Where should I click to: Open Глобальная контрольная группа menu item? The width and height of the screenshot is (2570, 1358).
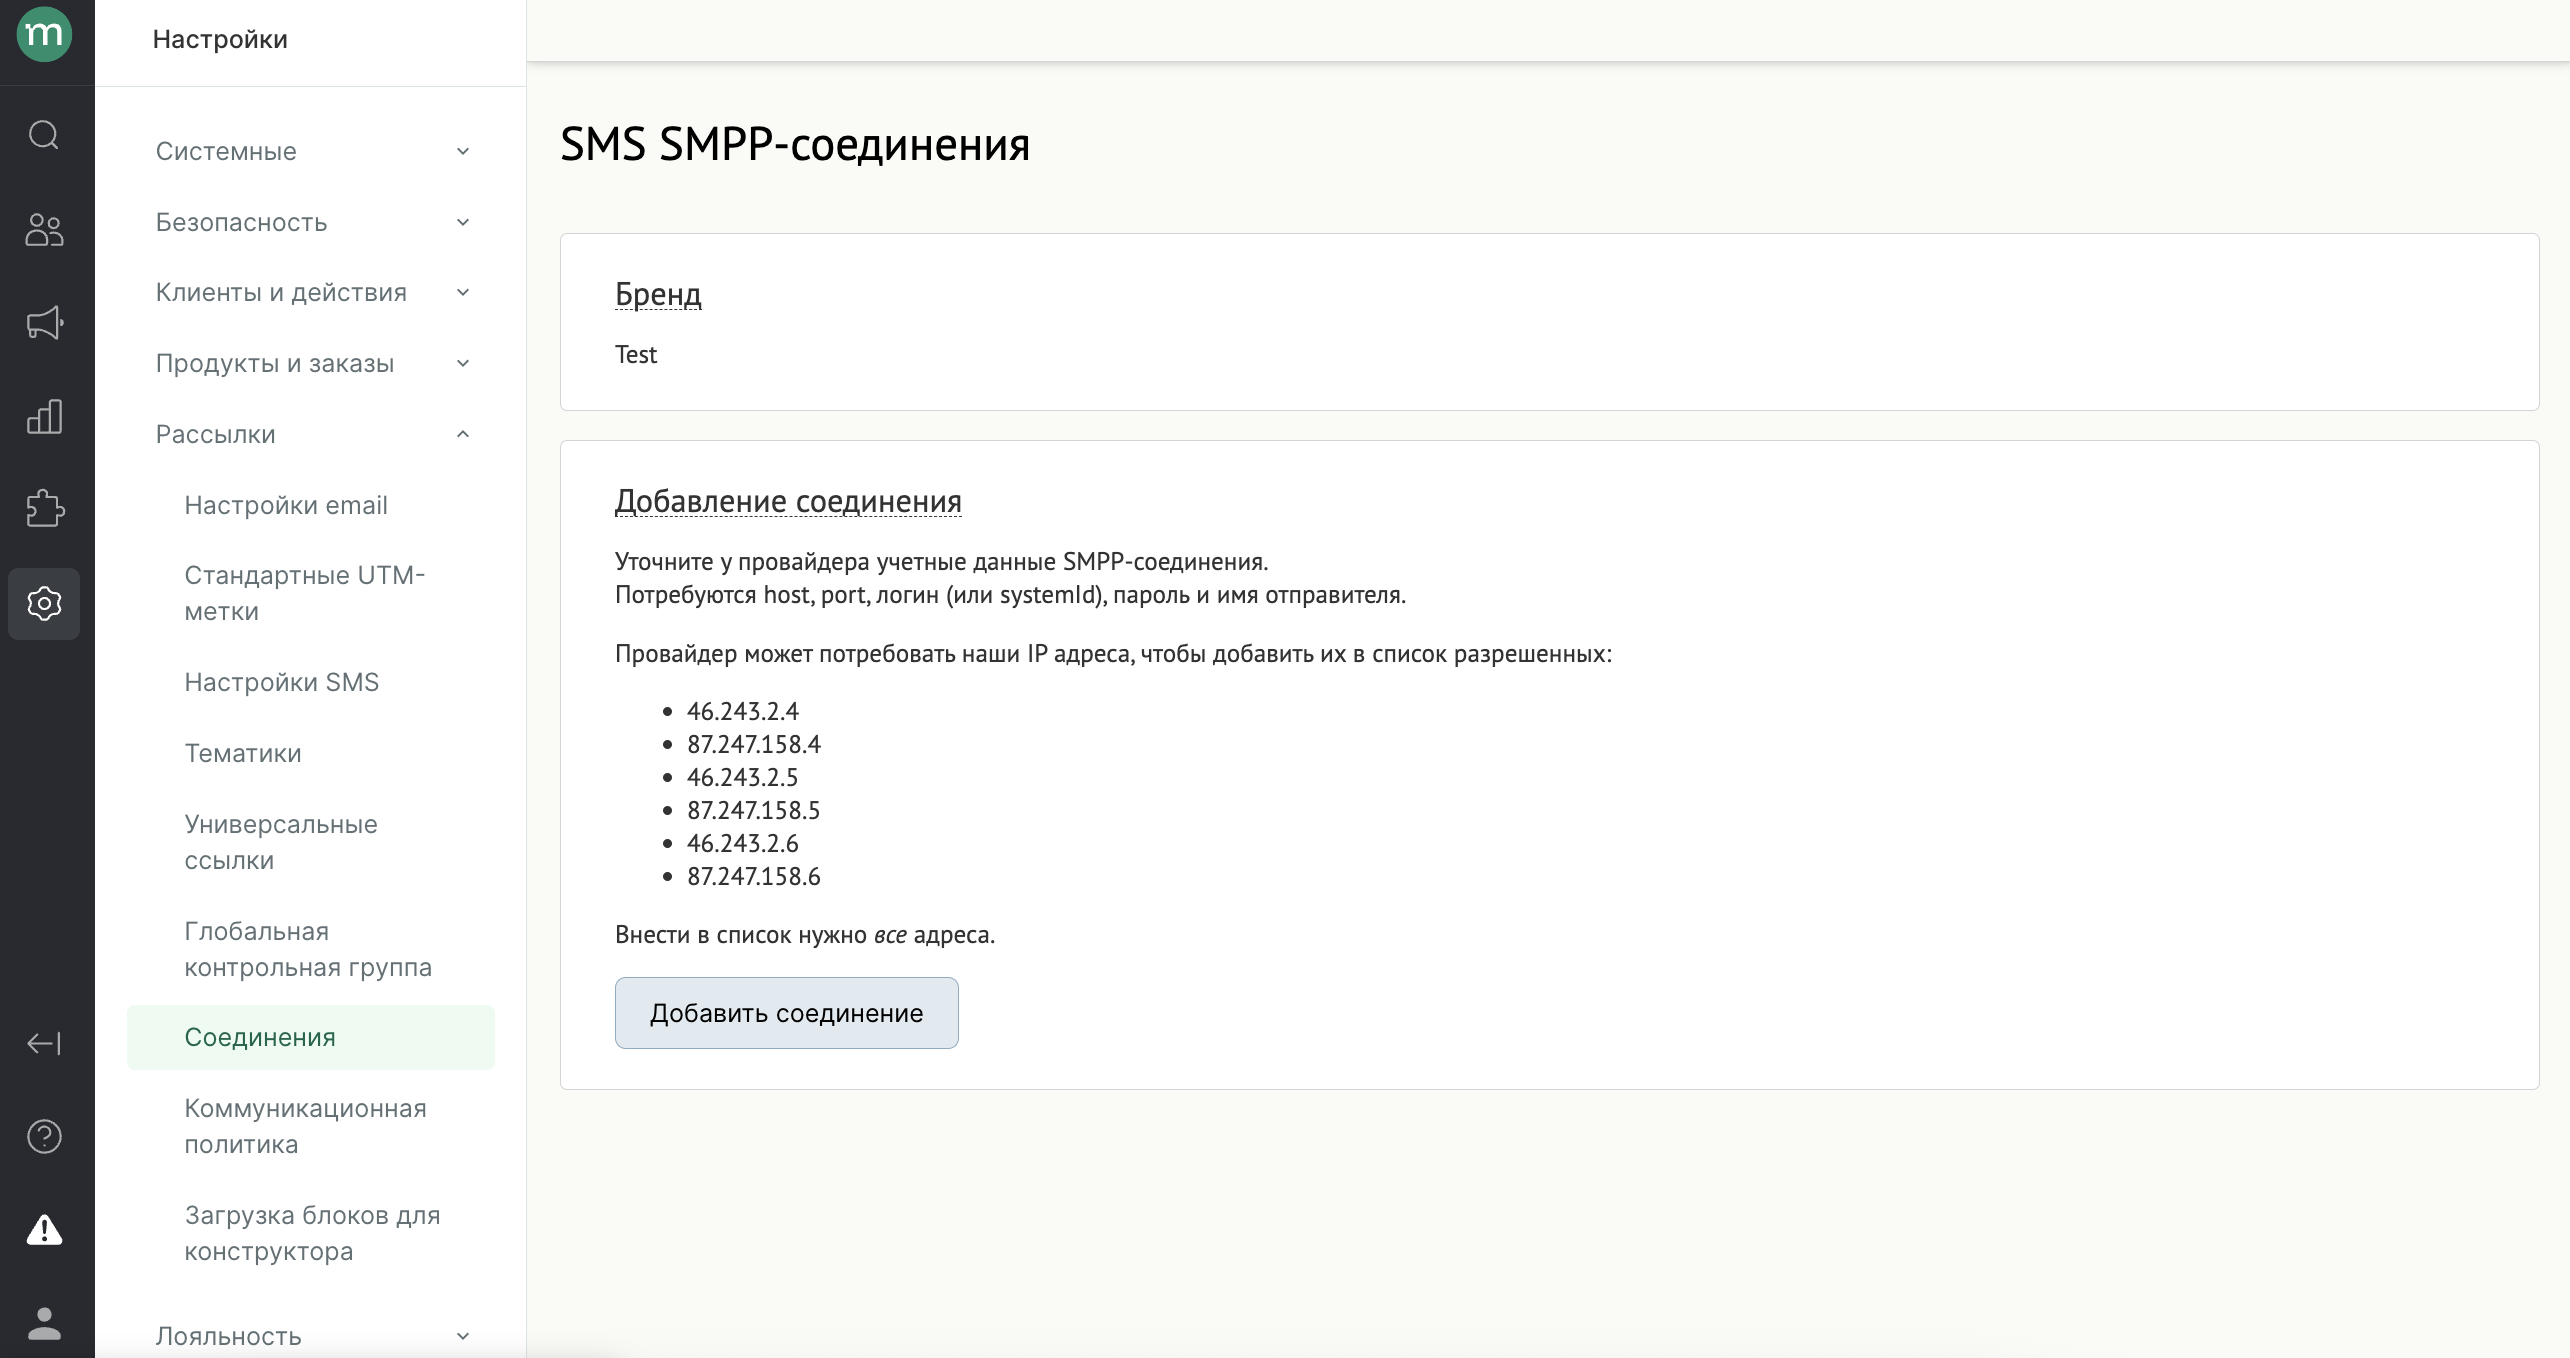[311, 949]
